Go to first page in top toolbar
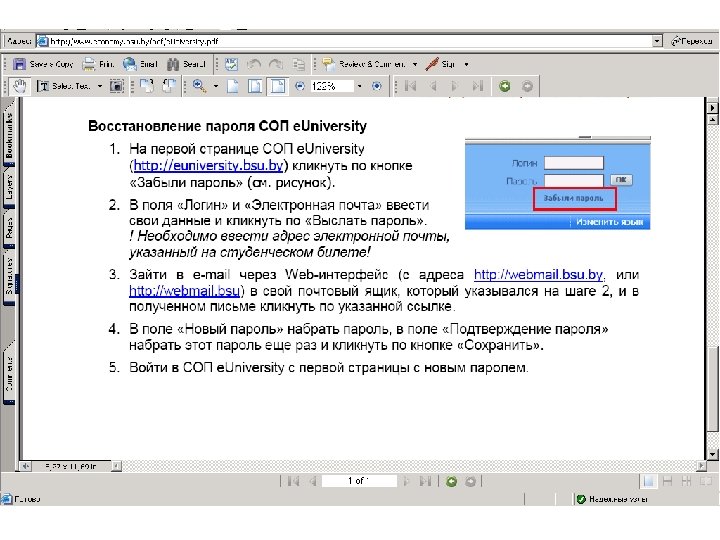 [410, 86]
